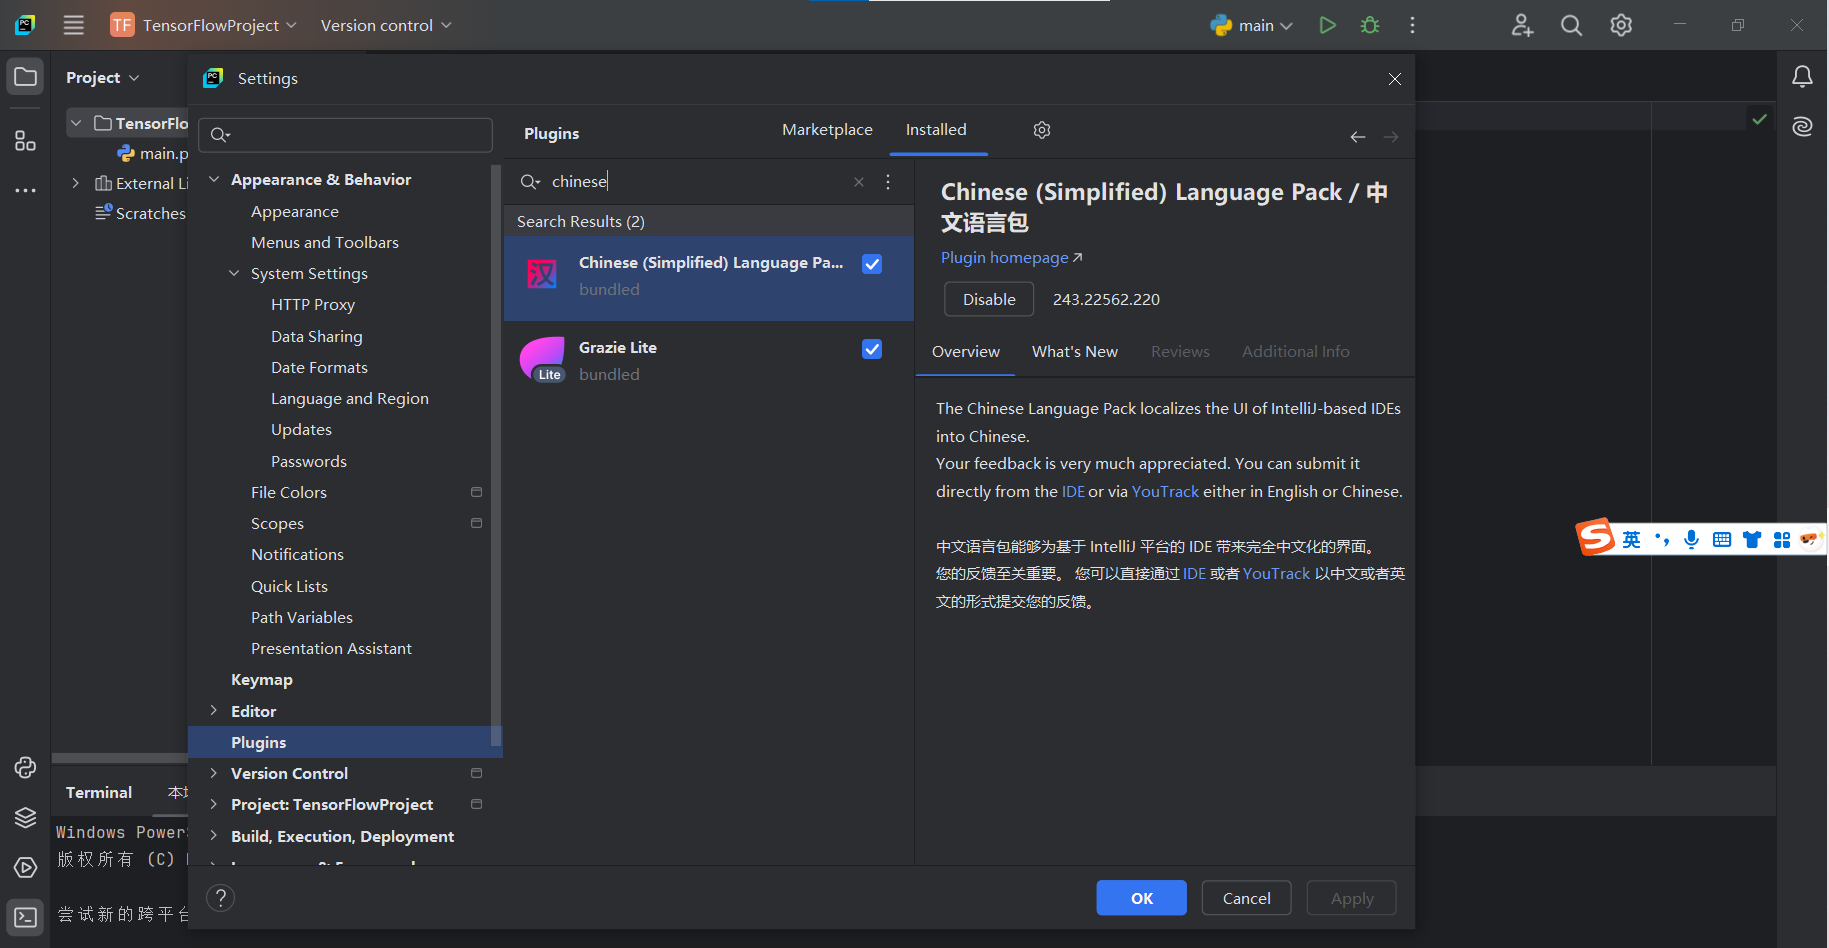The height and width of the screenshot is (948, 1829).
Task: Open Code With Me user icon
Action: coord(1522,25)
